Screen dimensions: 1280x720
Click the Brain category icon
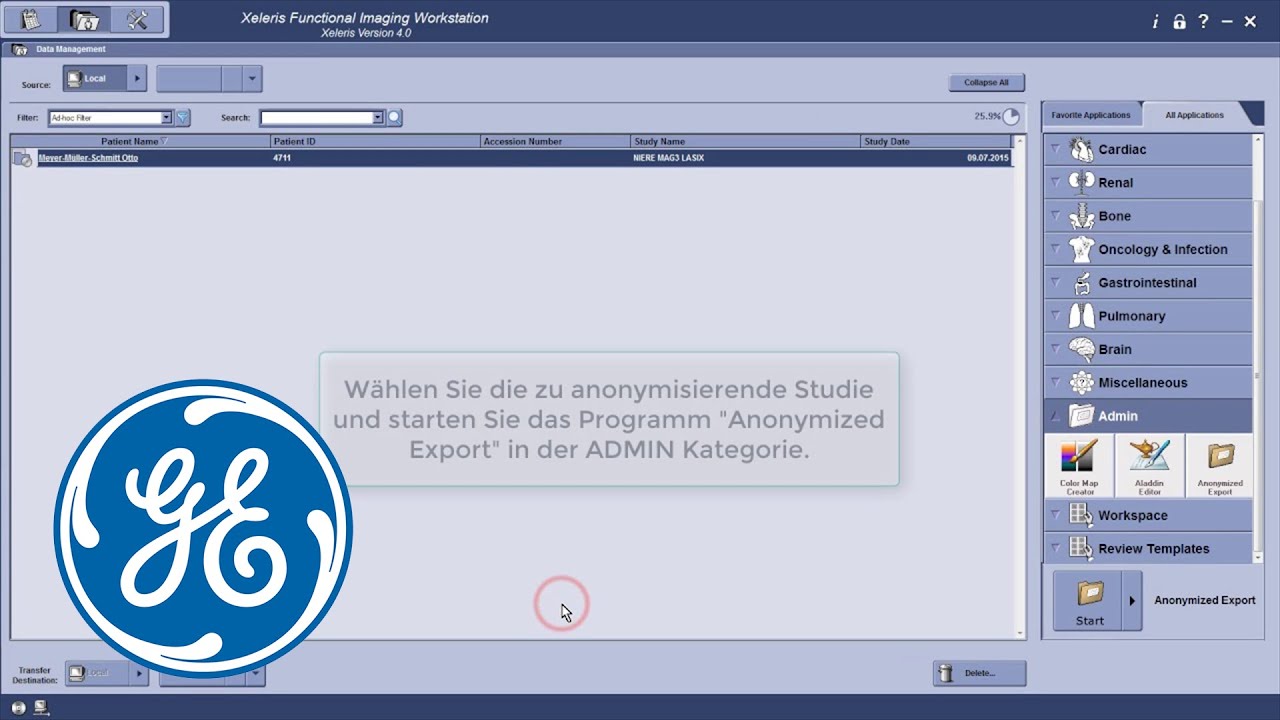pos(1081,349)
